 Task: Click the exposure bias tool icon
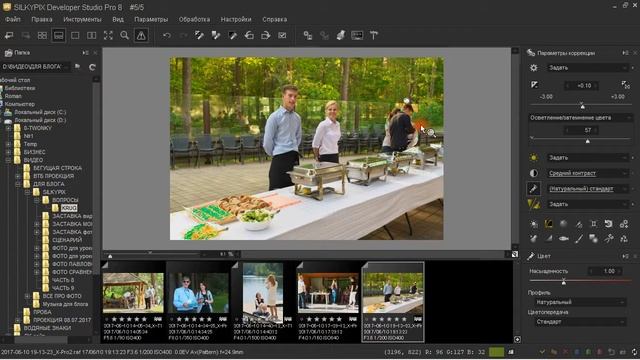click(534, 85)
